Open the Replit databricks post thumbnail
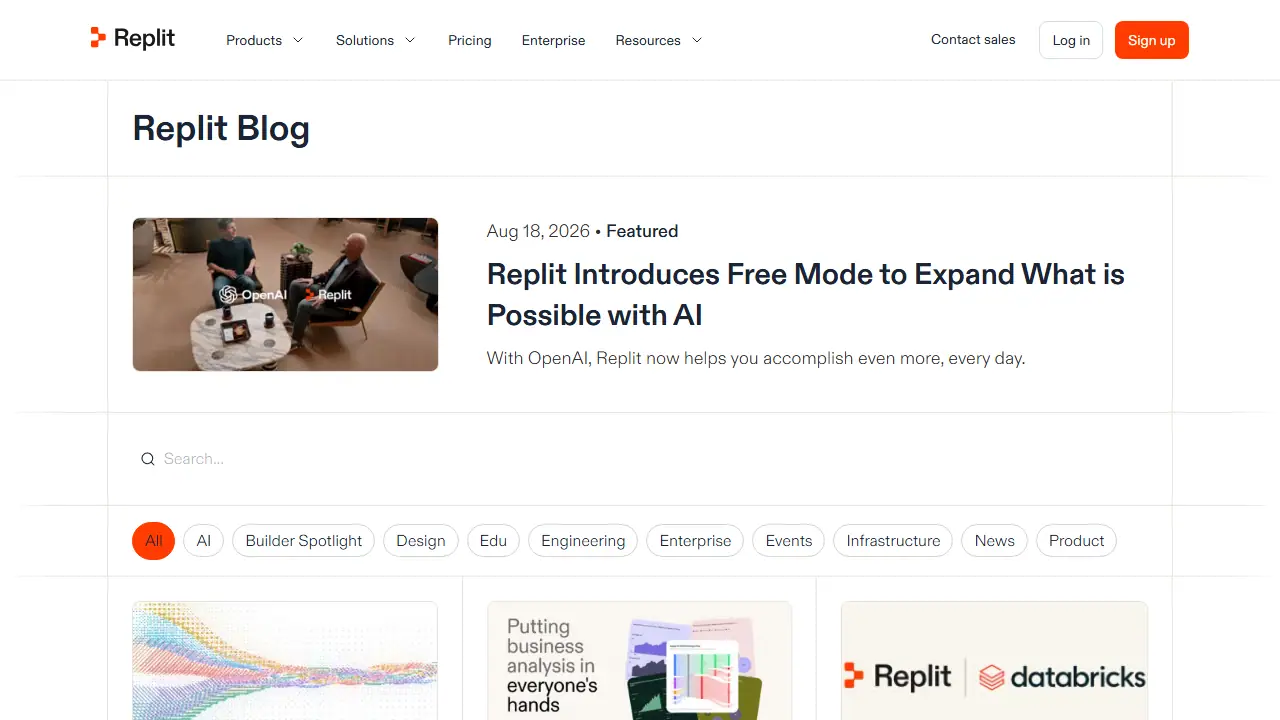Screen dimensions: 1280x720 coord(994,661)
